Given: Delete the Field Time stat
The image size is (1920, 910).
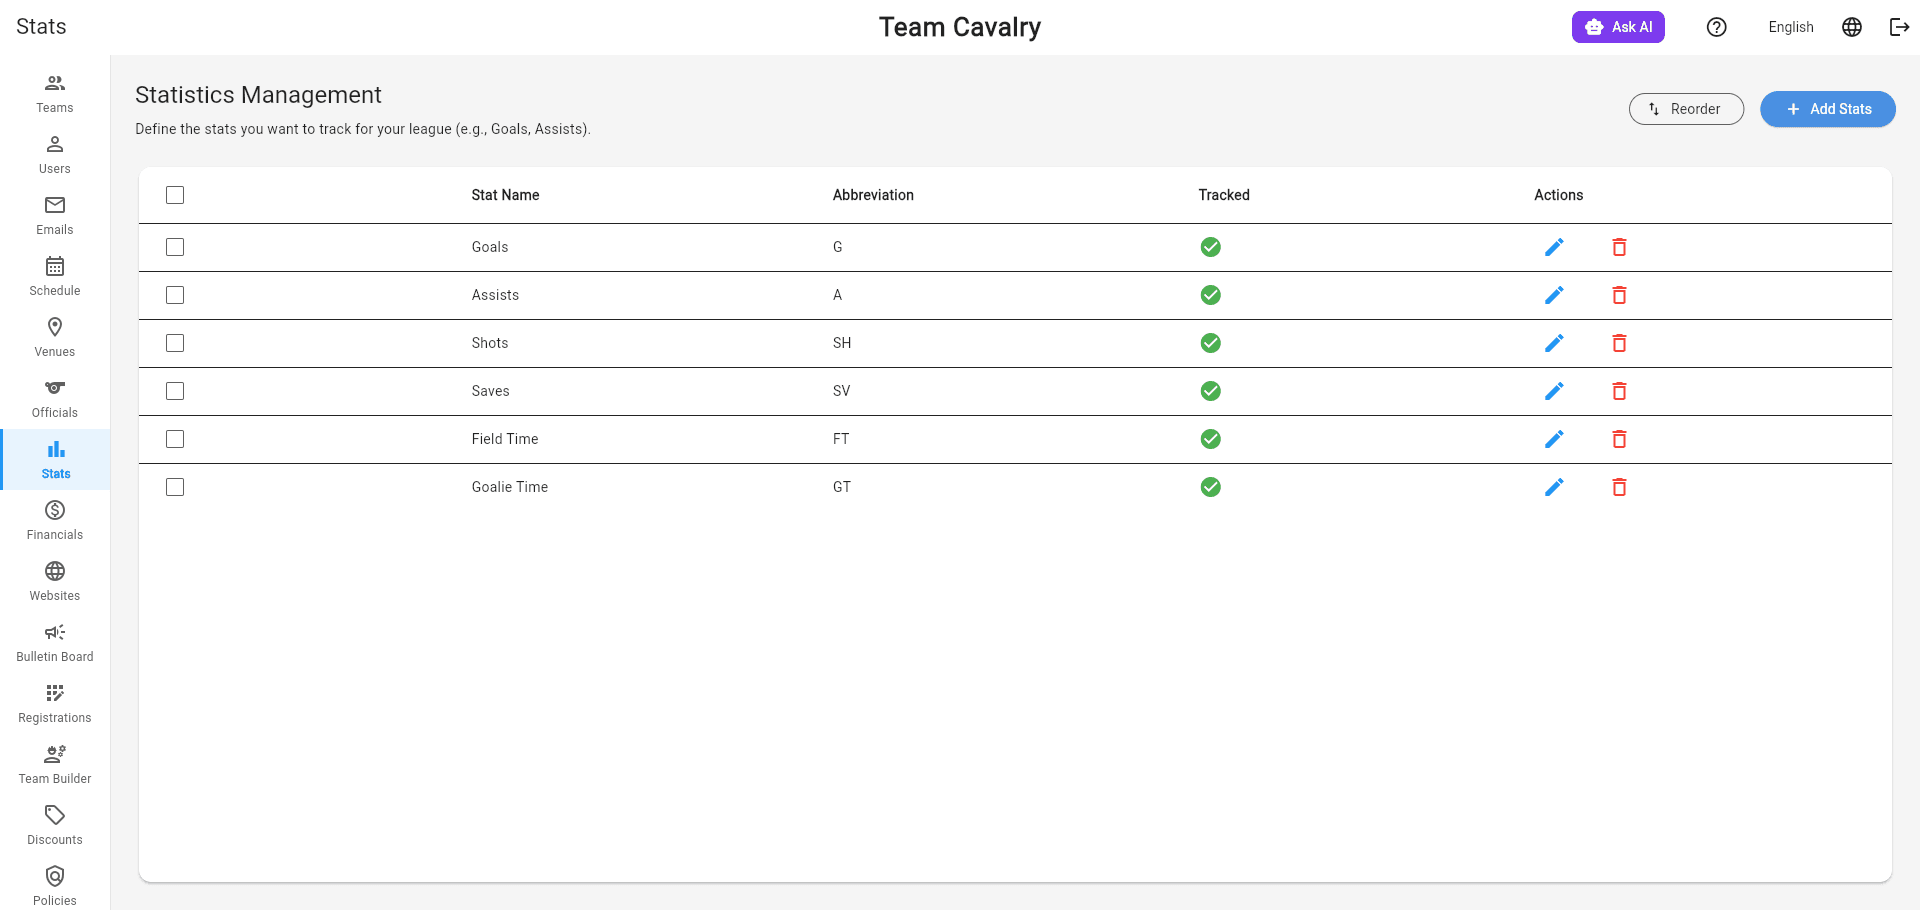Looking at the screenshot, I should point(1619,439).
